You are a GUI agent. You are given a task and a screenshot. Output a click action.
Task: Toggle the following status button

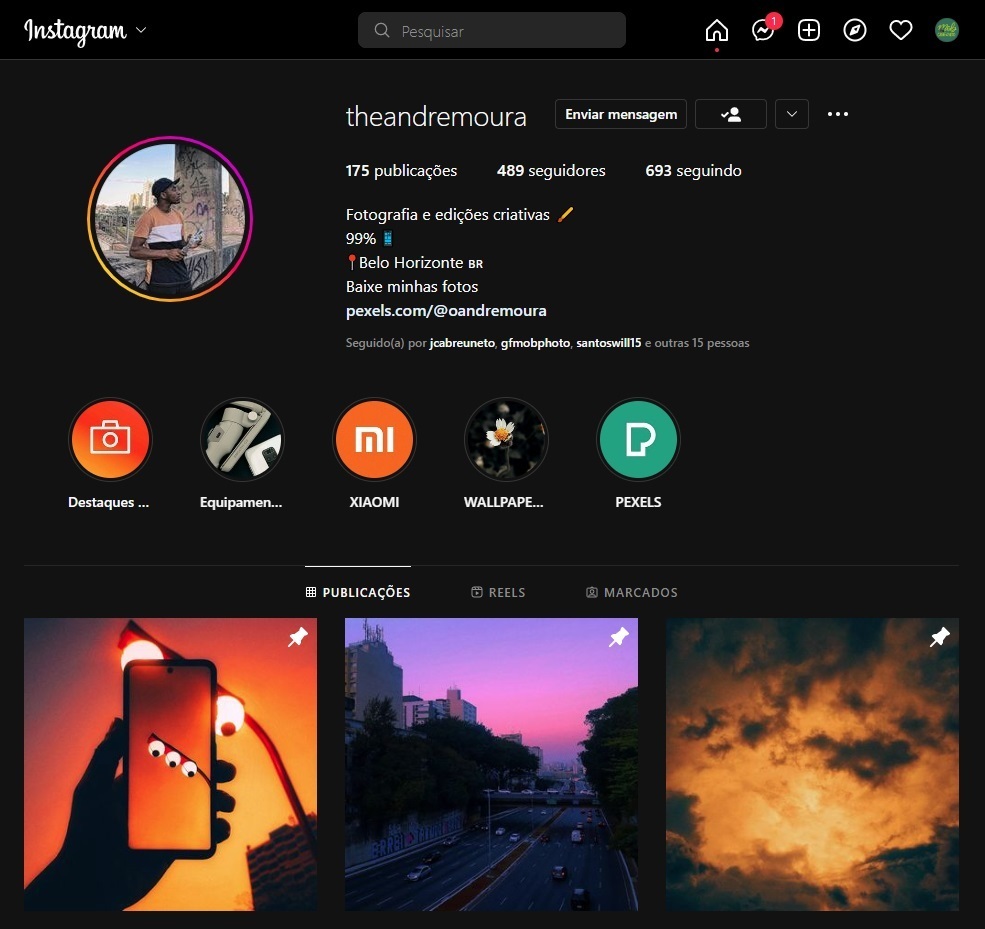pyautogui.click(x=730, y=114)
